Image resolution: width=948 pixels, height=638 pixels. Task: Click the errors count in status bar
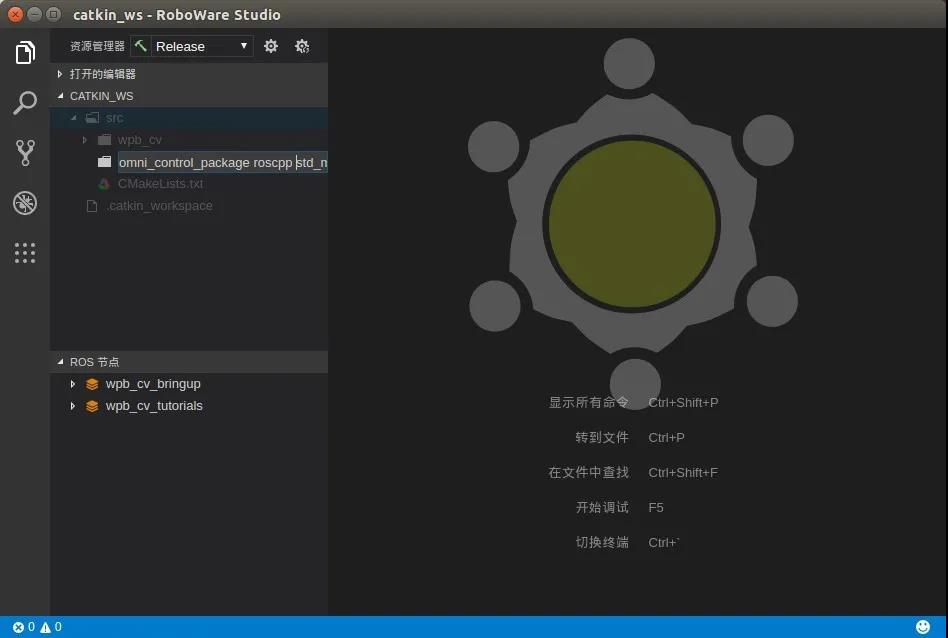(x=24, y=627)
